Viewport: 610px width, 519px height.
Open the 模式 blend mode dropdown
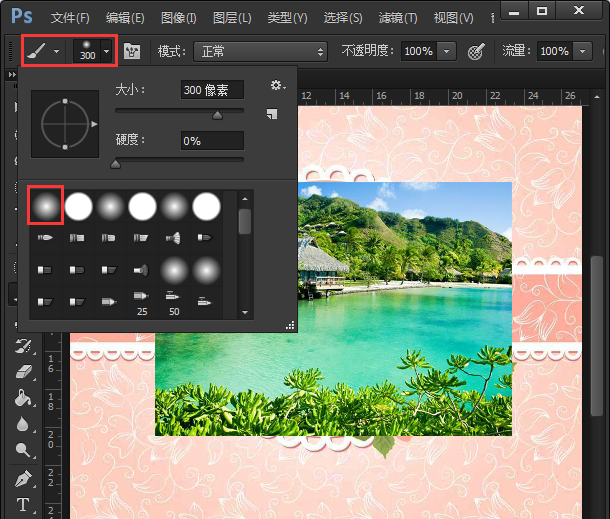(261, 51)
